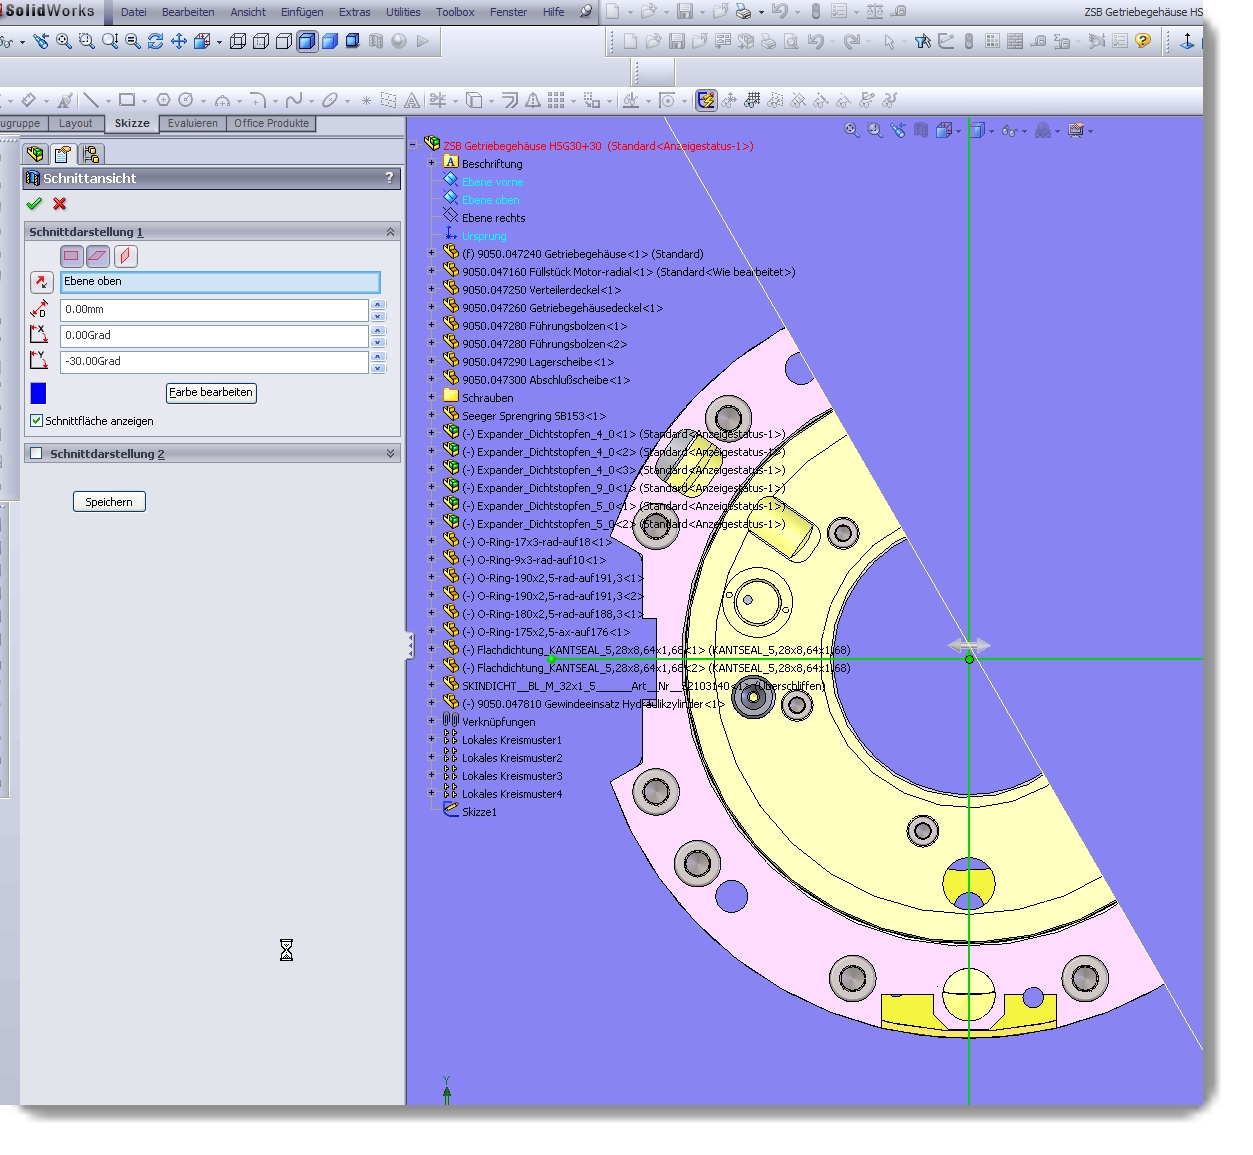Screen dimensions: 1253x1155
Task: Toggle the right plane section button
Action: coord(125,256)
